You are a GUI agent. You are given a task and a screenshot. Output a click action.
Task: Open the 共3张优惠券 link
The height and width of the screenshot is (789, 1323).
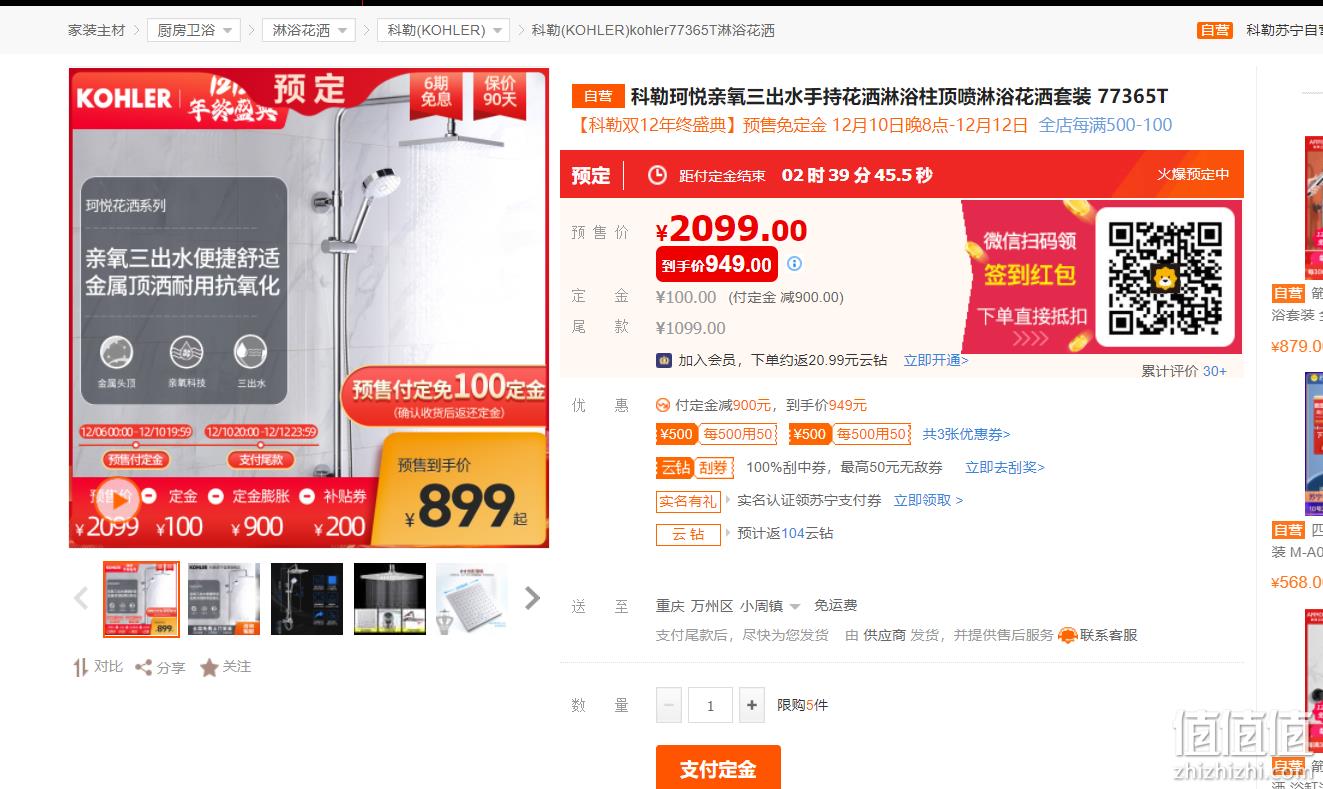966,434
